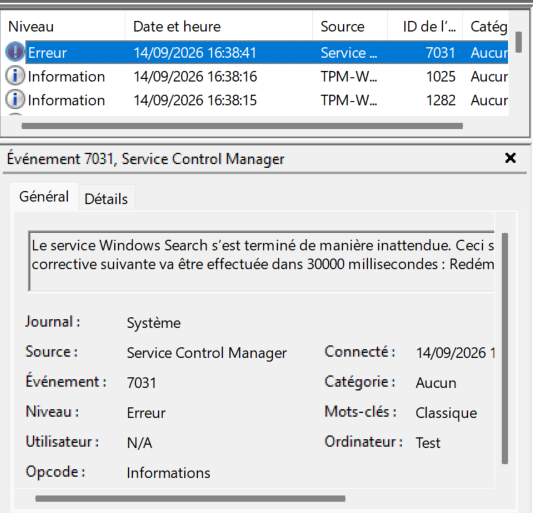Switch to the Détails tab

[106, 199]
